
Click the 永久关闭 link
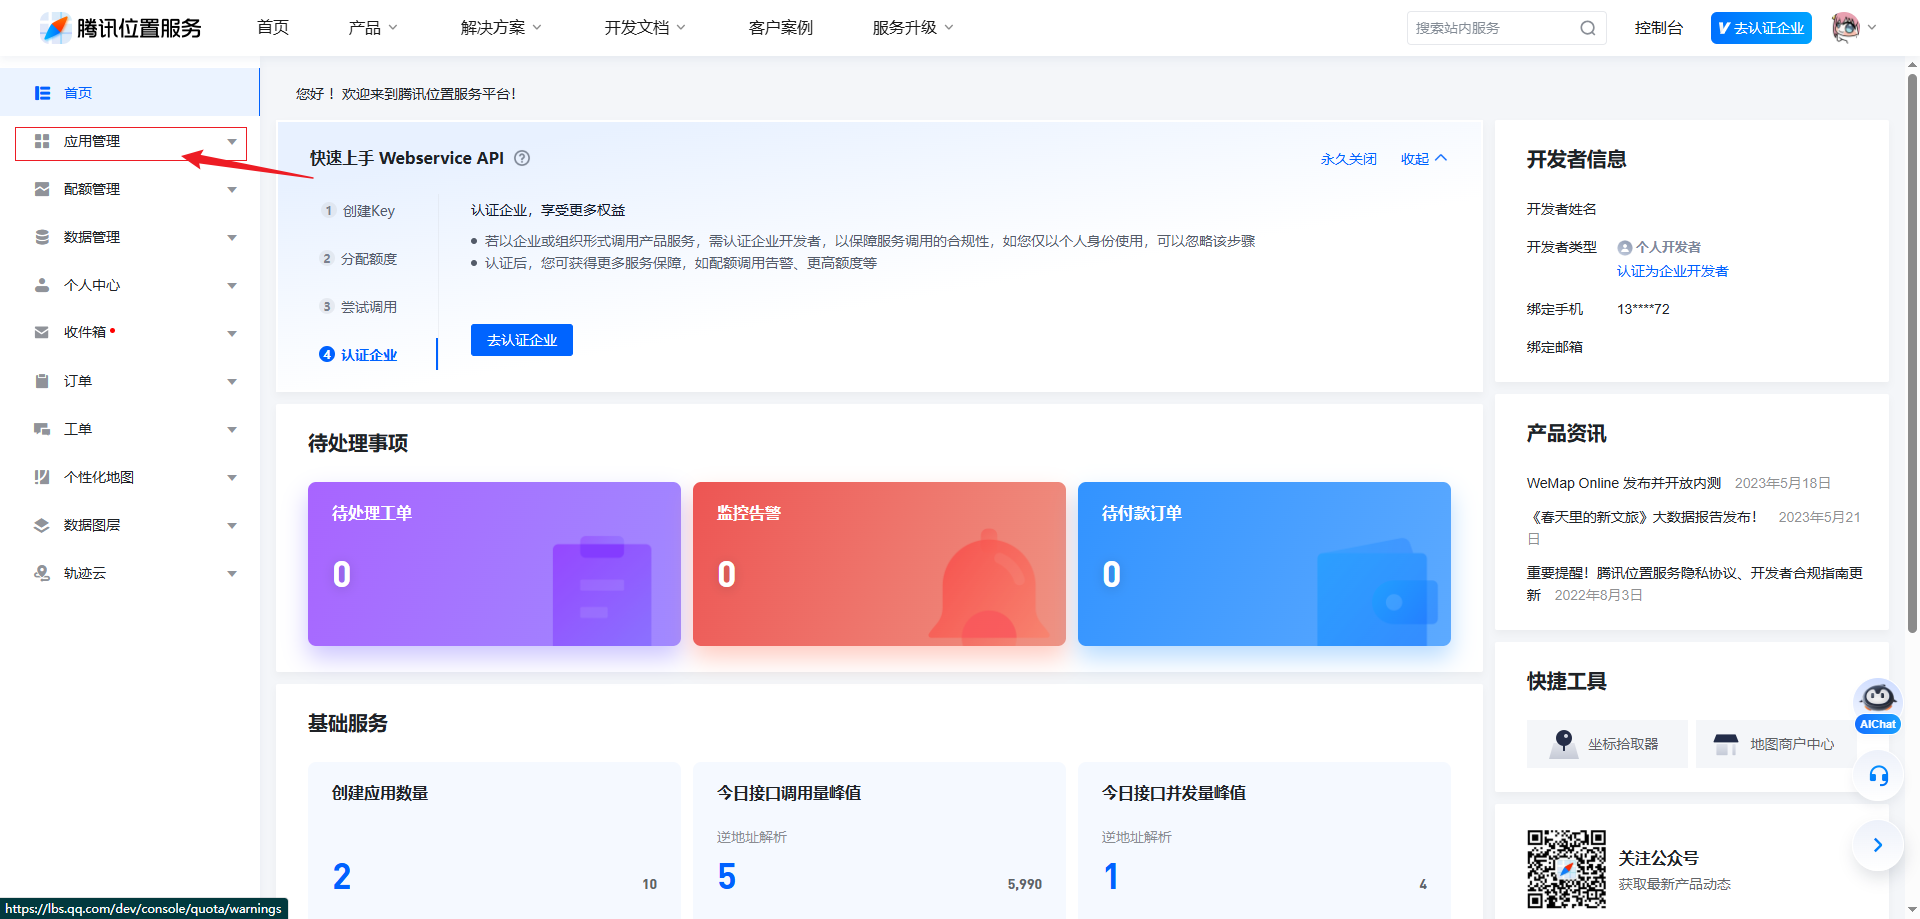[1349, 159]
